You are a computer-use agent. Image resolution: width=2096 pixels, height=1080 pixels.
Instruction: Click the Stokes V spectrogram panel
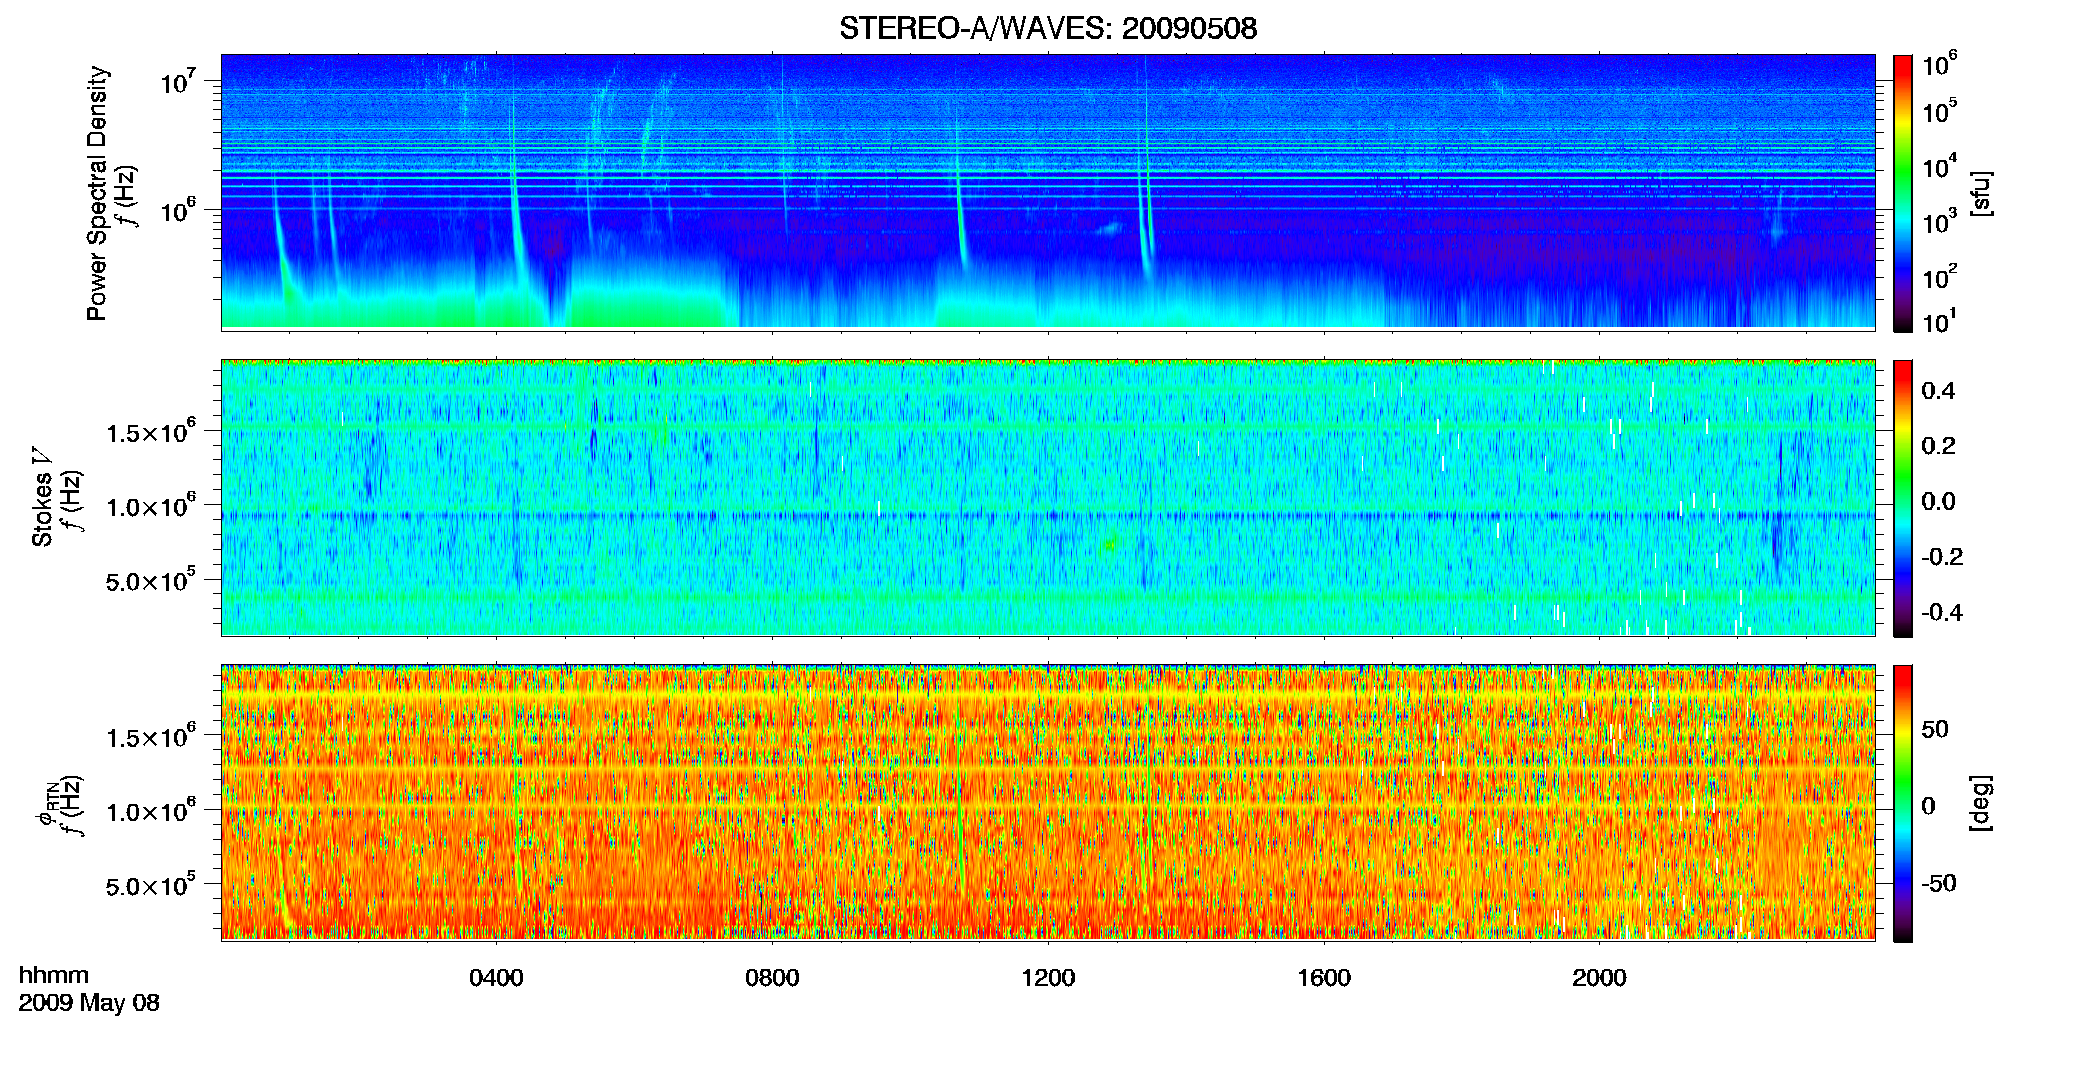pos(1048,497)
